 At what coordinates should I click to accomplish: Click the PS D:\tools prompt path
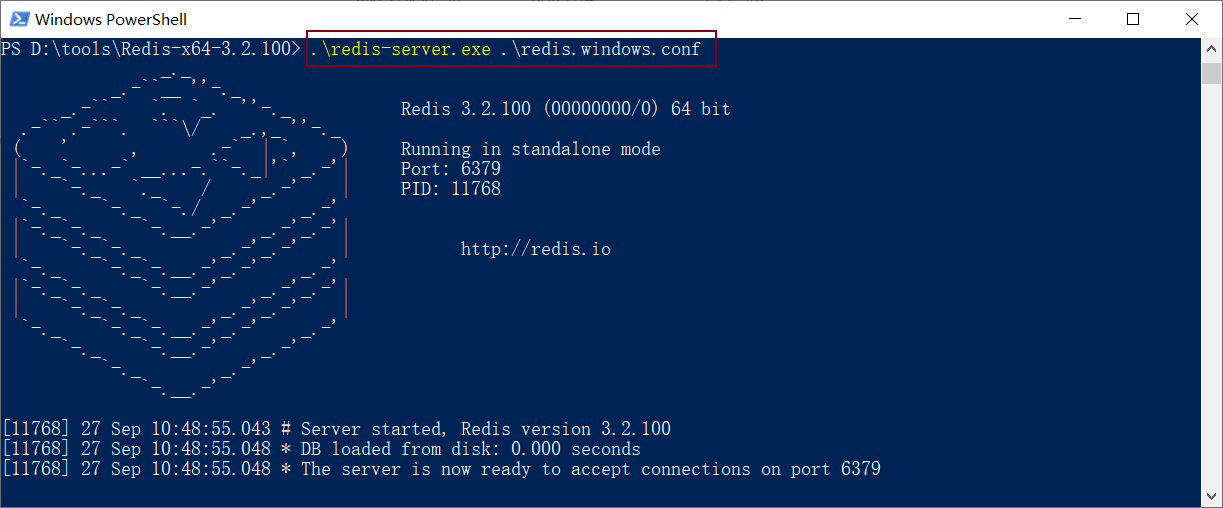point(150,49)
